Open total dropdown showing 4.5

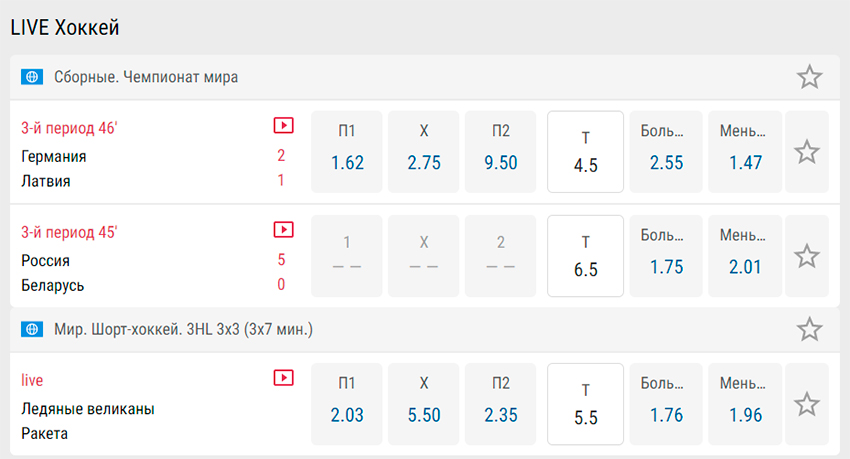coord(585,152)
